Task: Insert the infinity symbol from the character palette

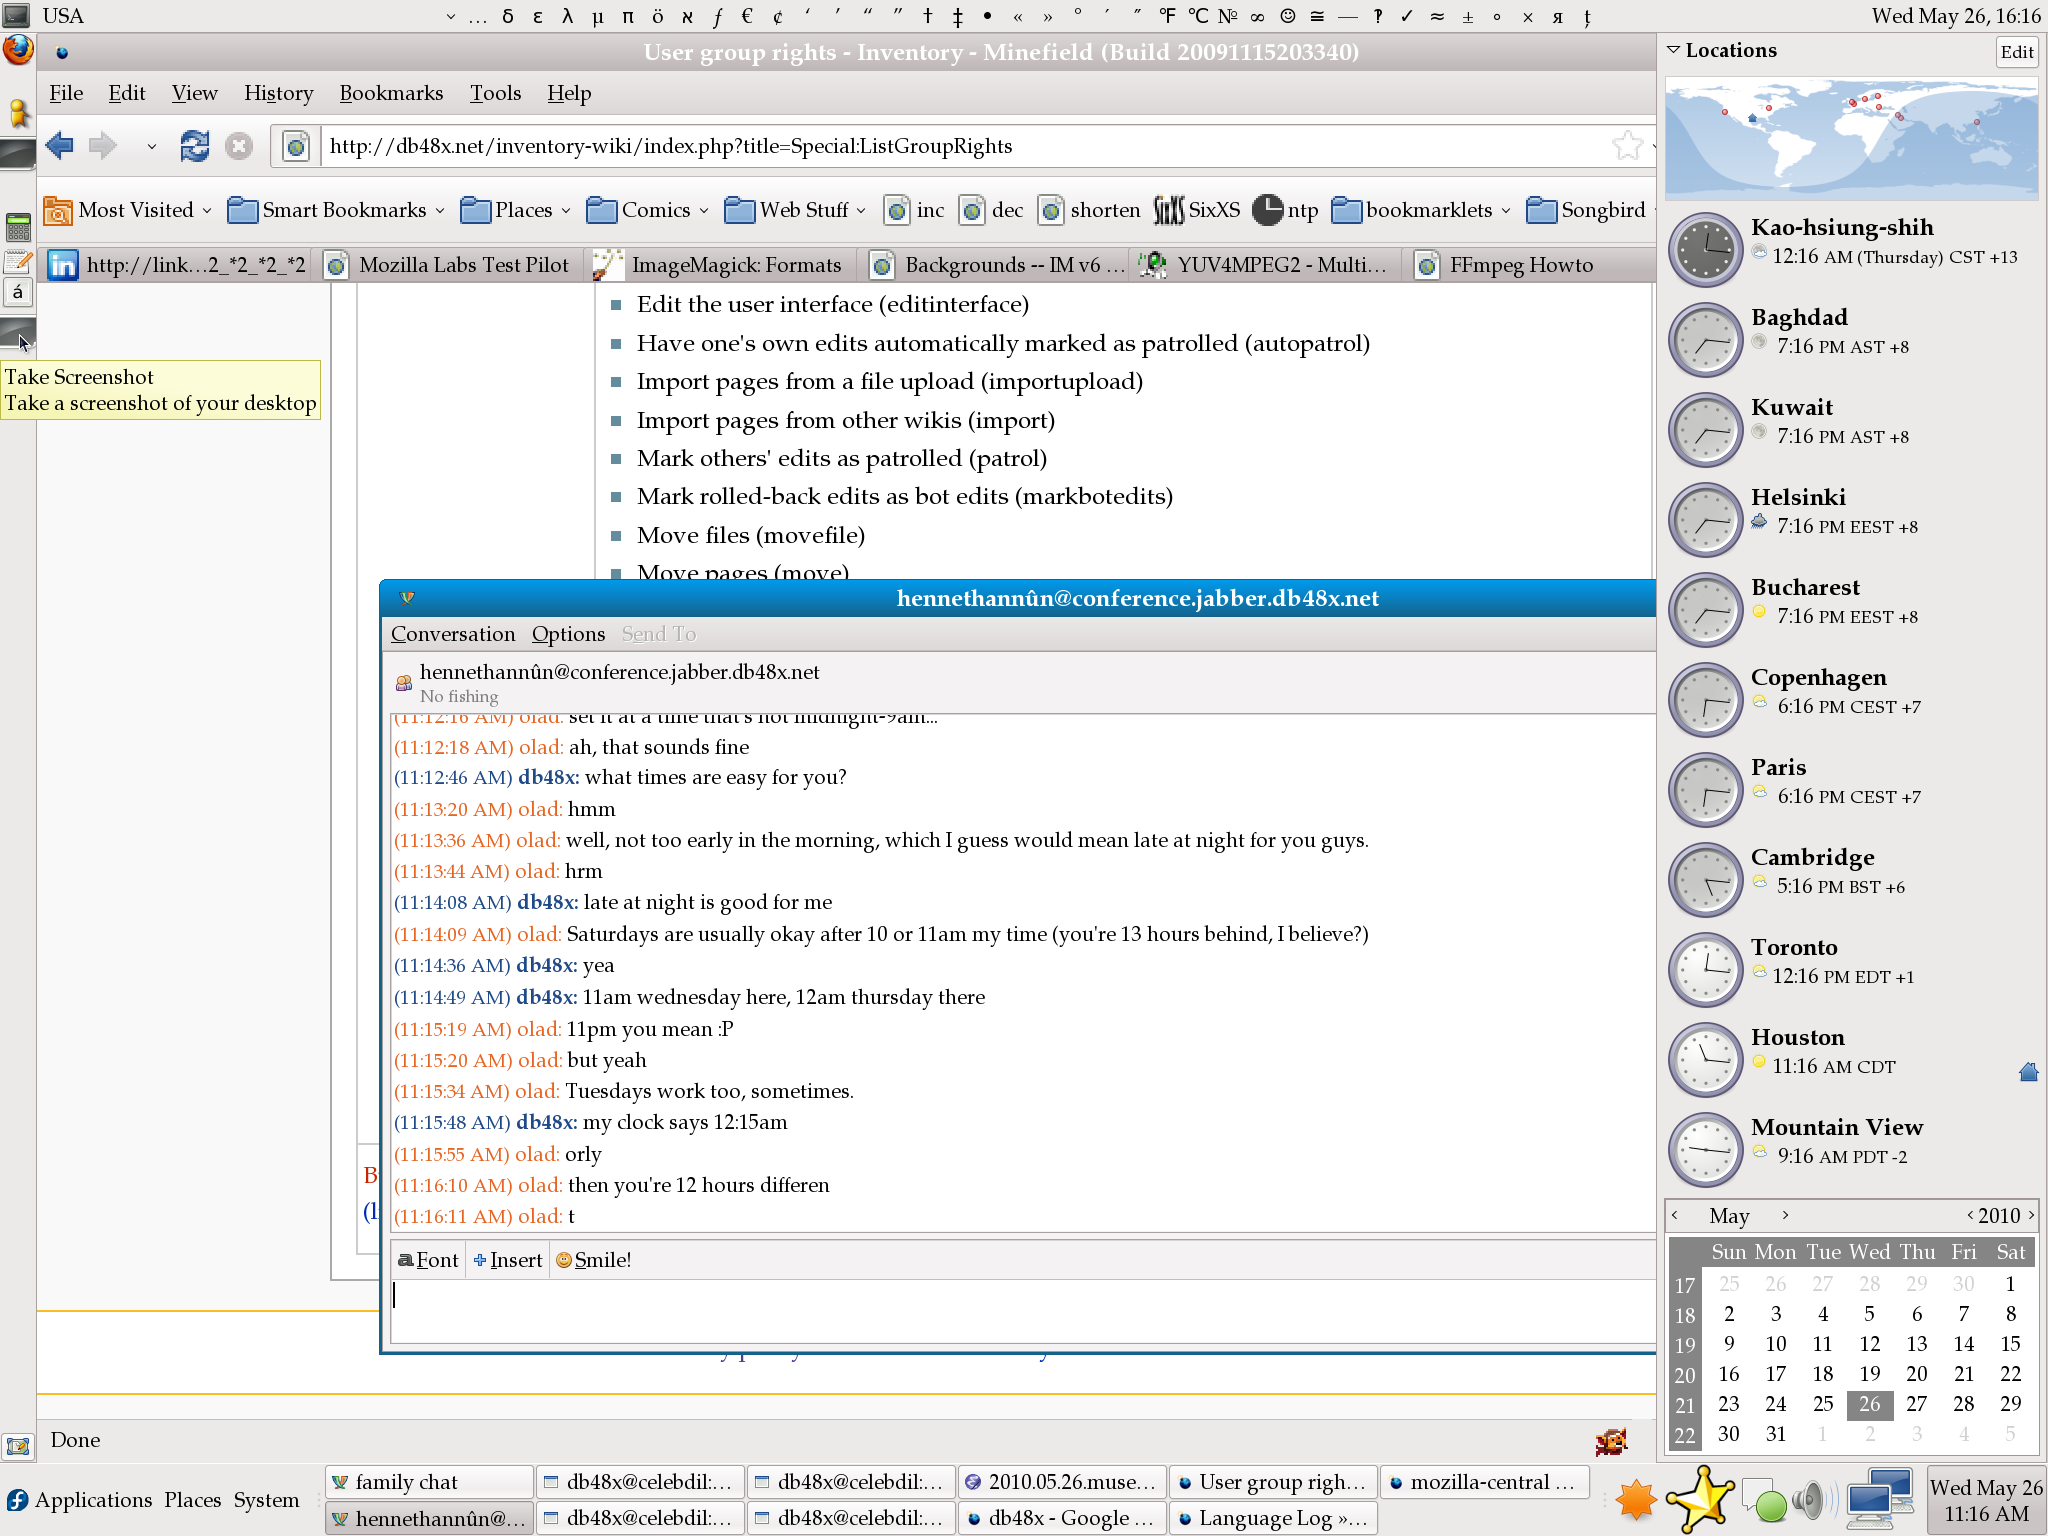Action: tap(1257, 16)
